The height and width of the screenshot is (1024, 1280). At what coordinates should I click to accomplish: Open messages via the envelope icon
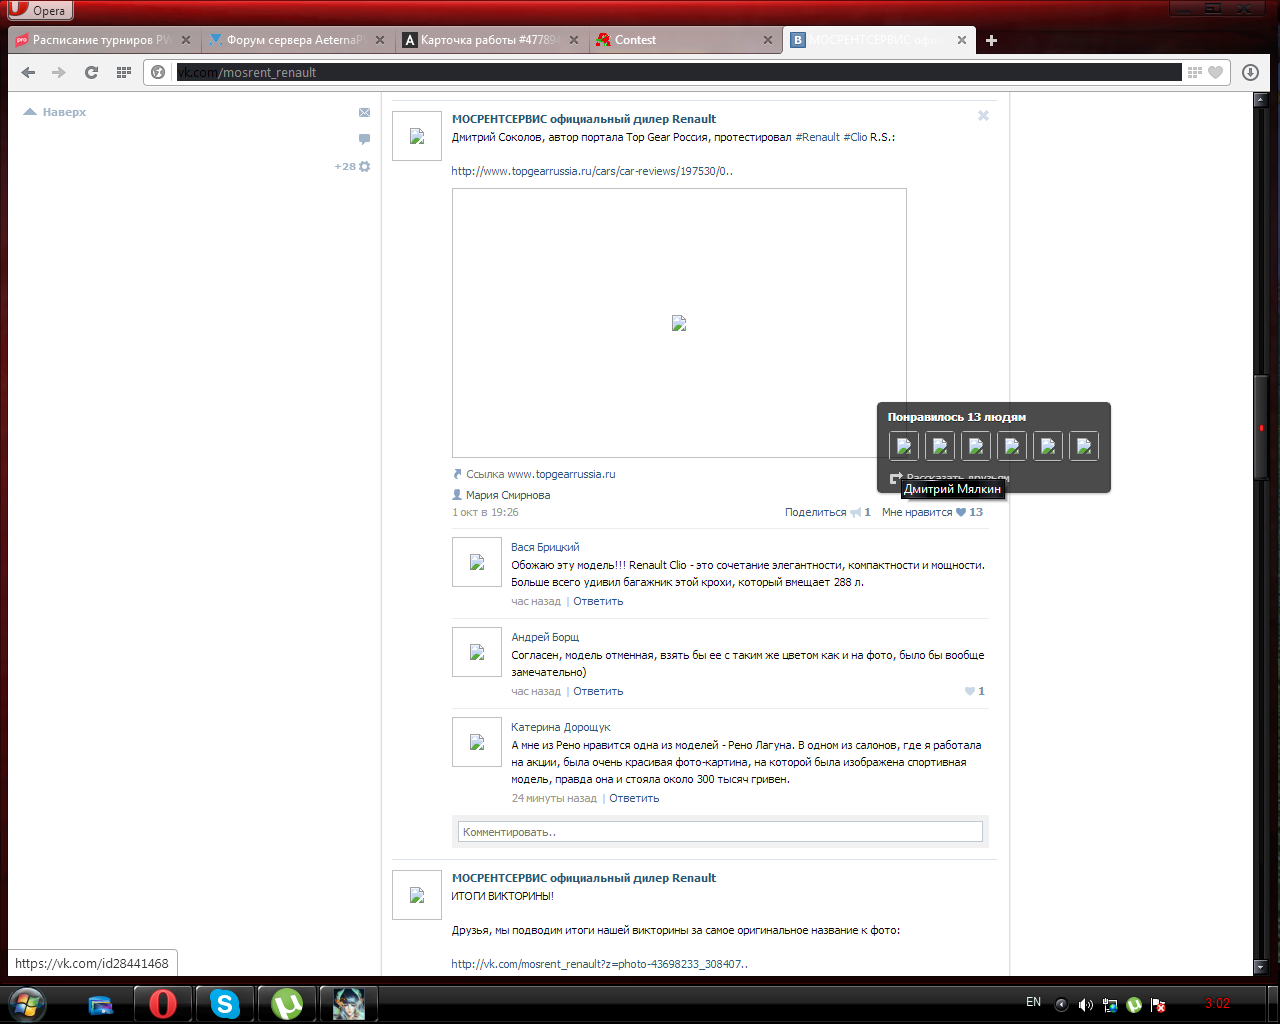(x=364, y=112)
